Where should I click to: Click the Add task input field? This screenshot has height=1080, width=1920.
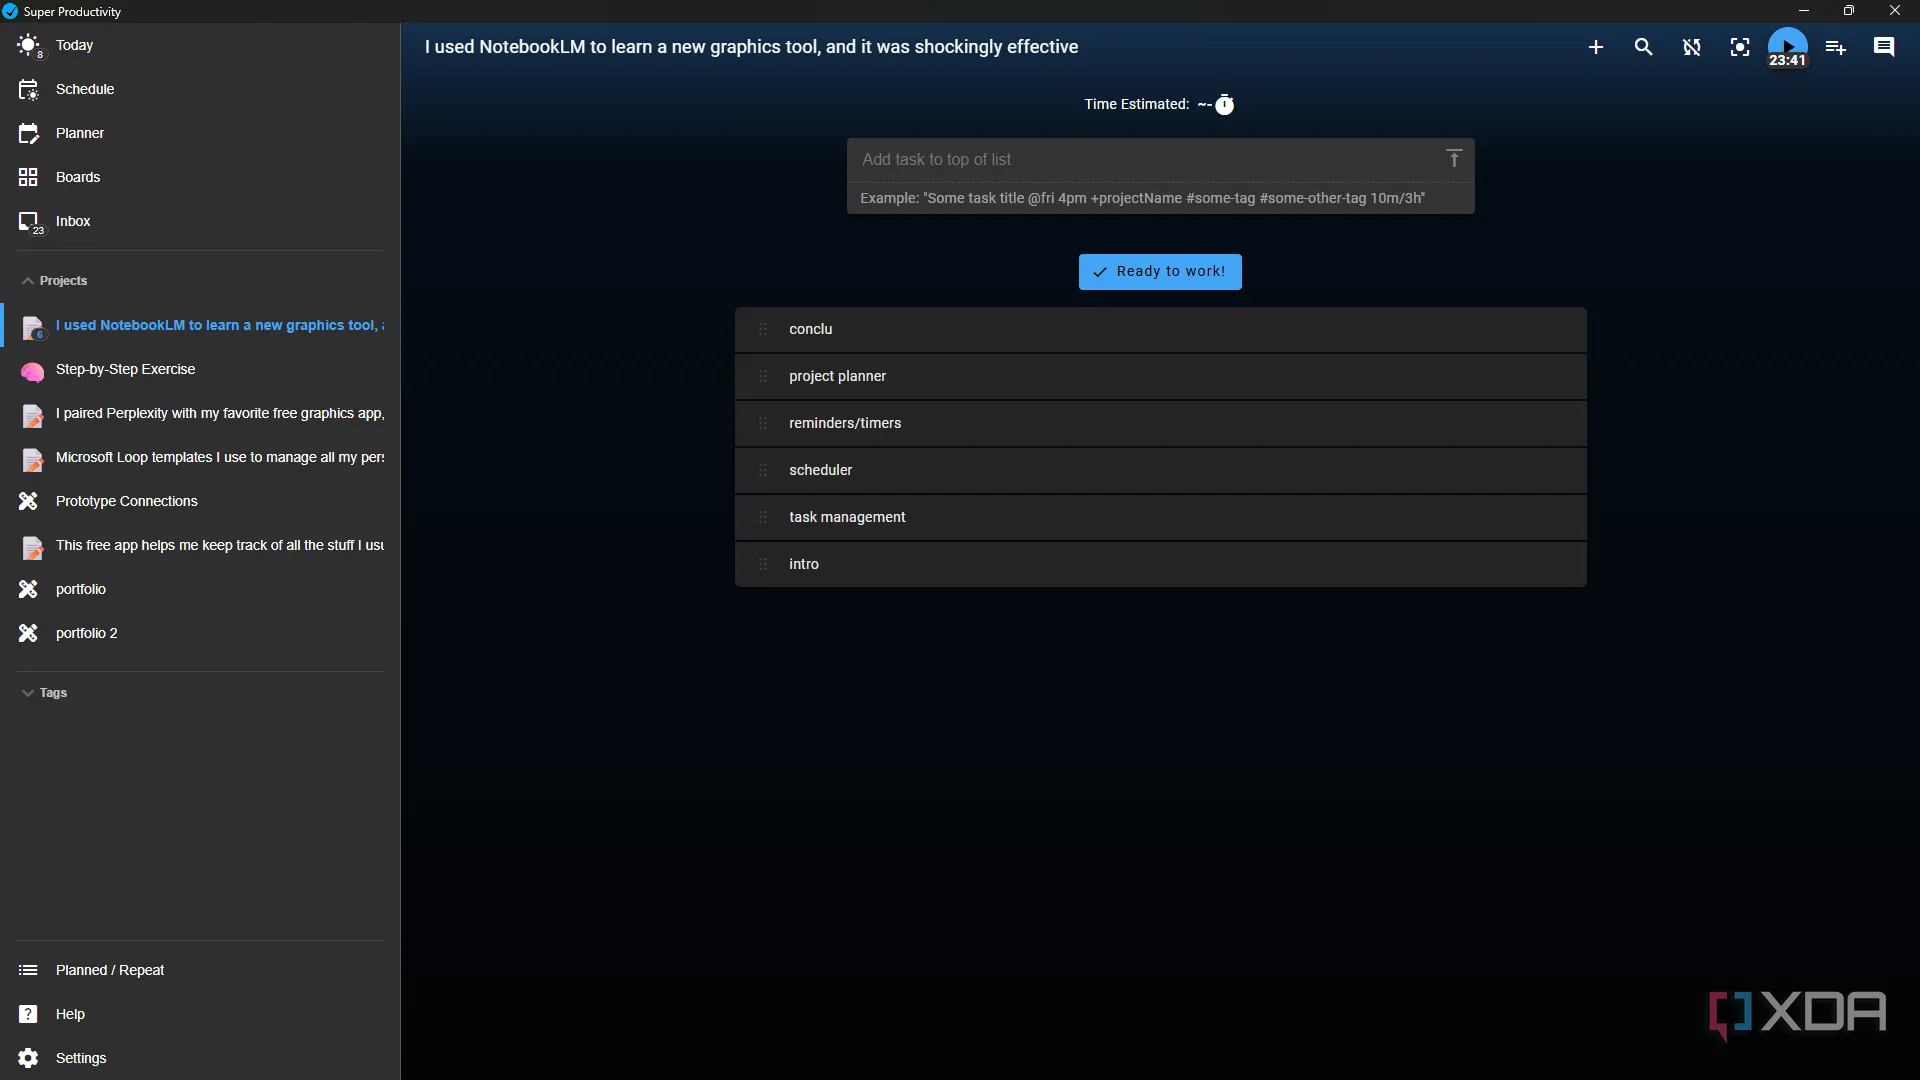[1140, 160]
